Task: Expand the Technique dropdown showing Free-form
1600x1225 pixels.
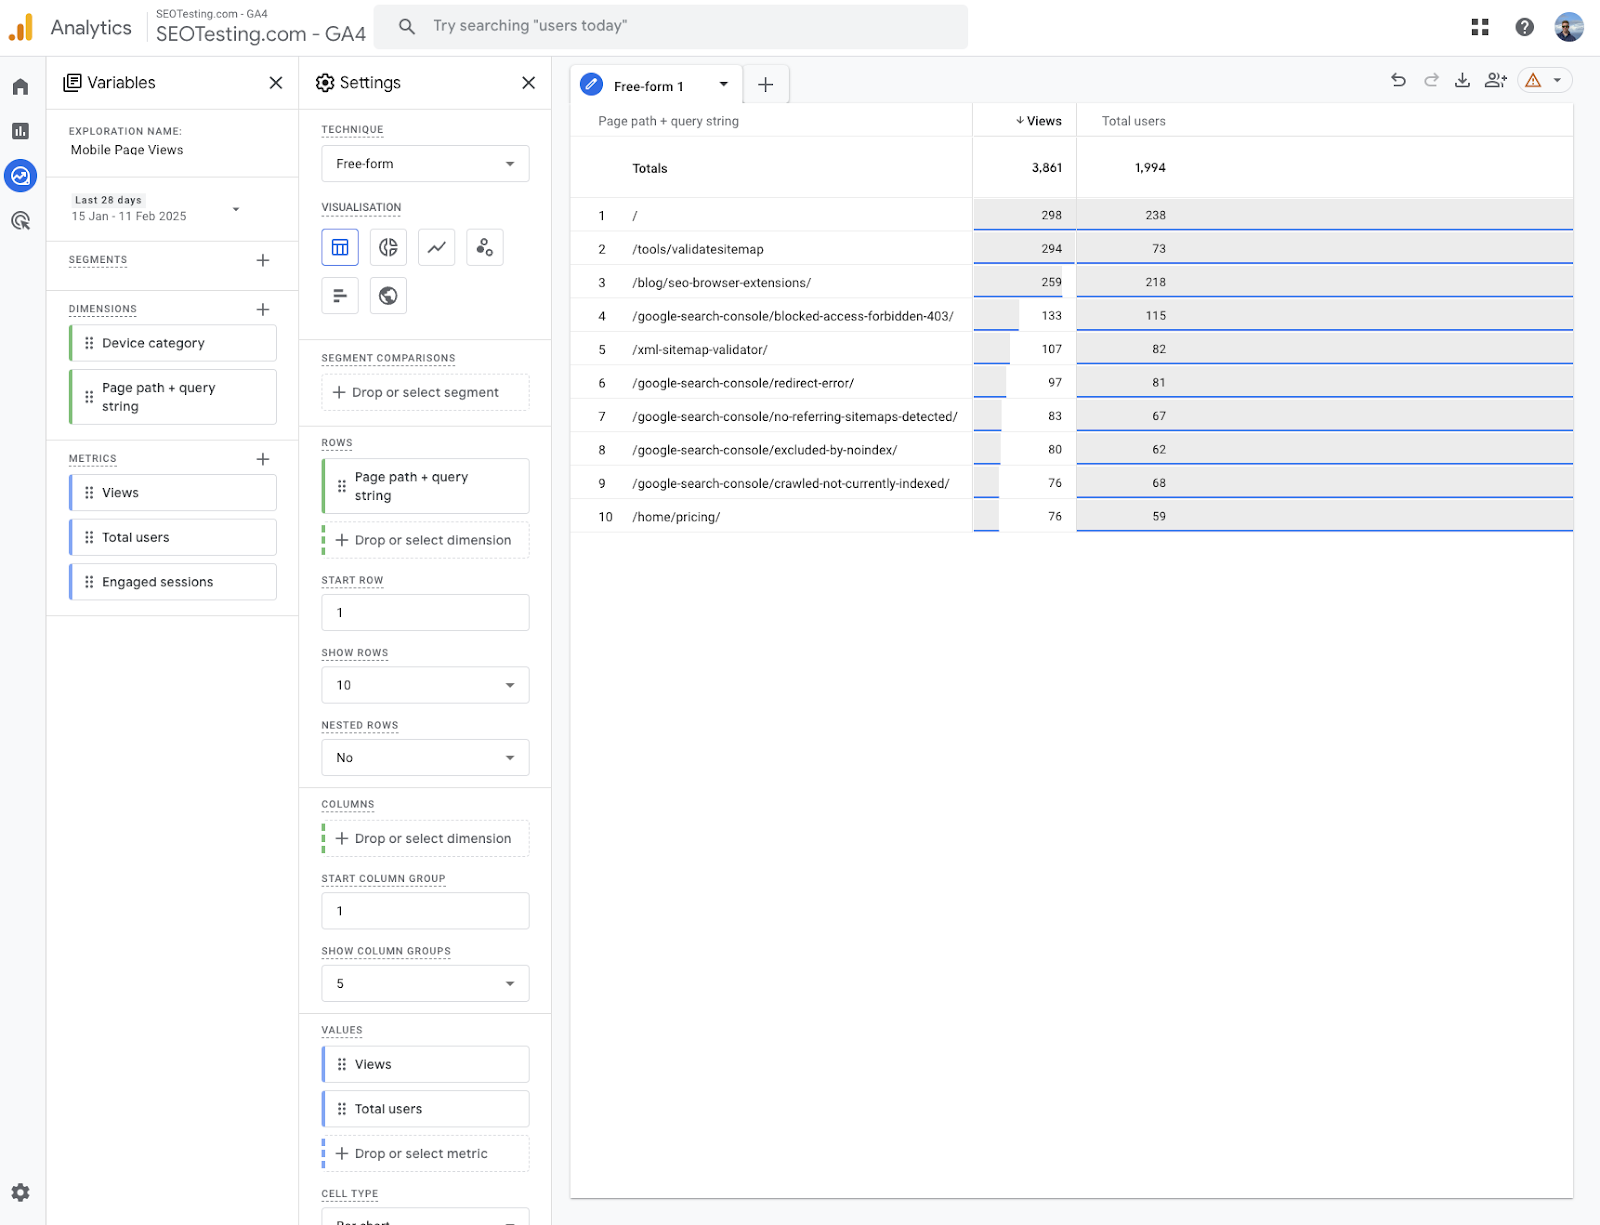Action: [424, 163]
